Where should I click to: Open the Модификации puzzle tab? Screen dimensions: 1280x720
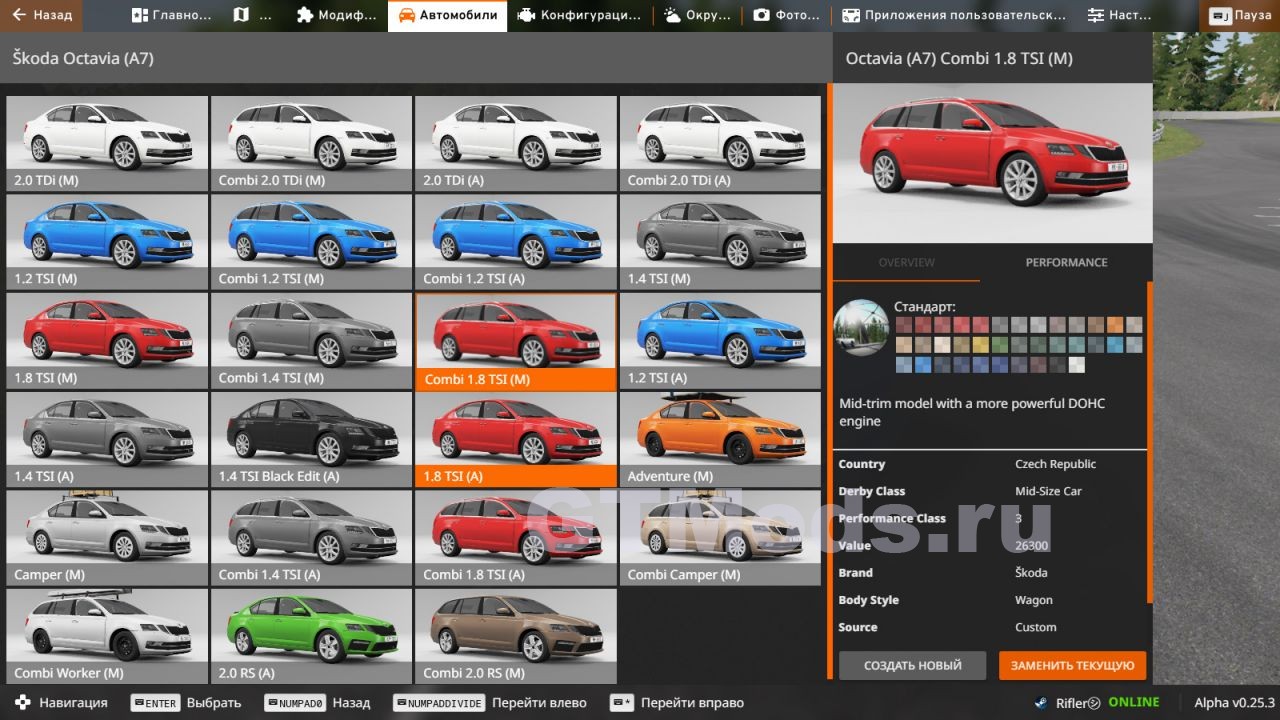[337, 15]
